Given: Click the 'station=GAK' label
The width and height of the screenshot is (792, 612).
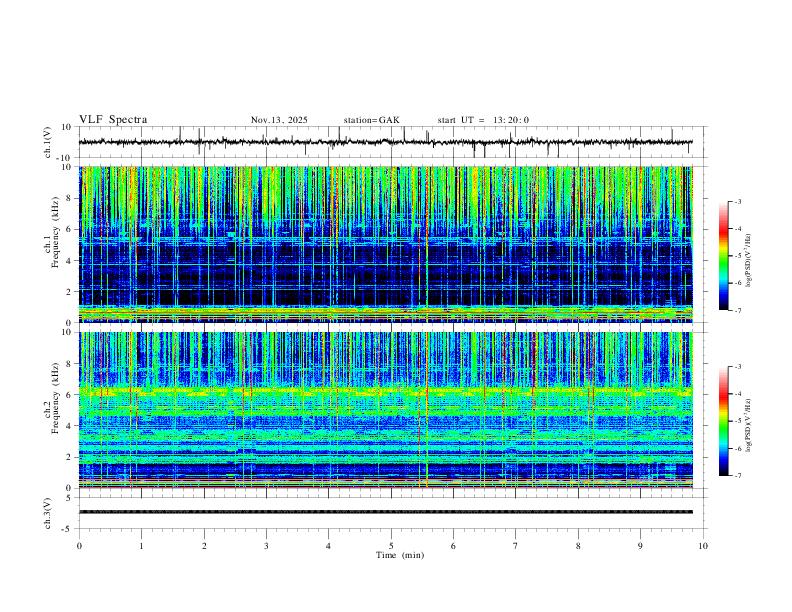Looking at the screenshot, I should 371,120.
